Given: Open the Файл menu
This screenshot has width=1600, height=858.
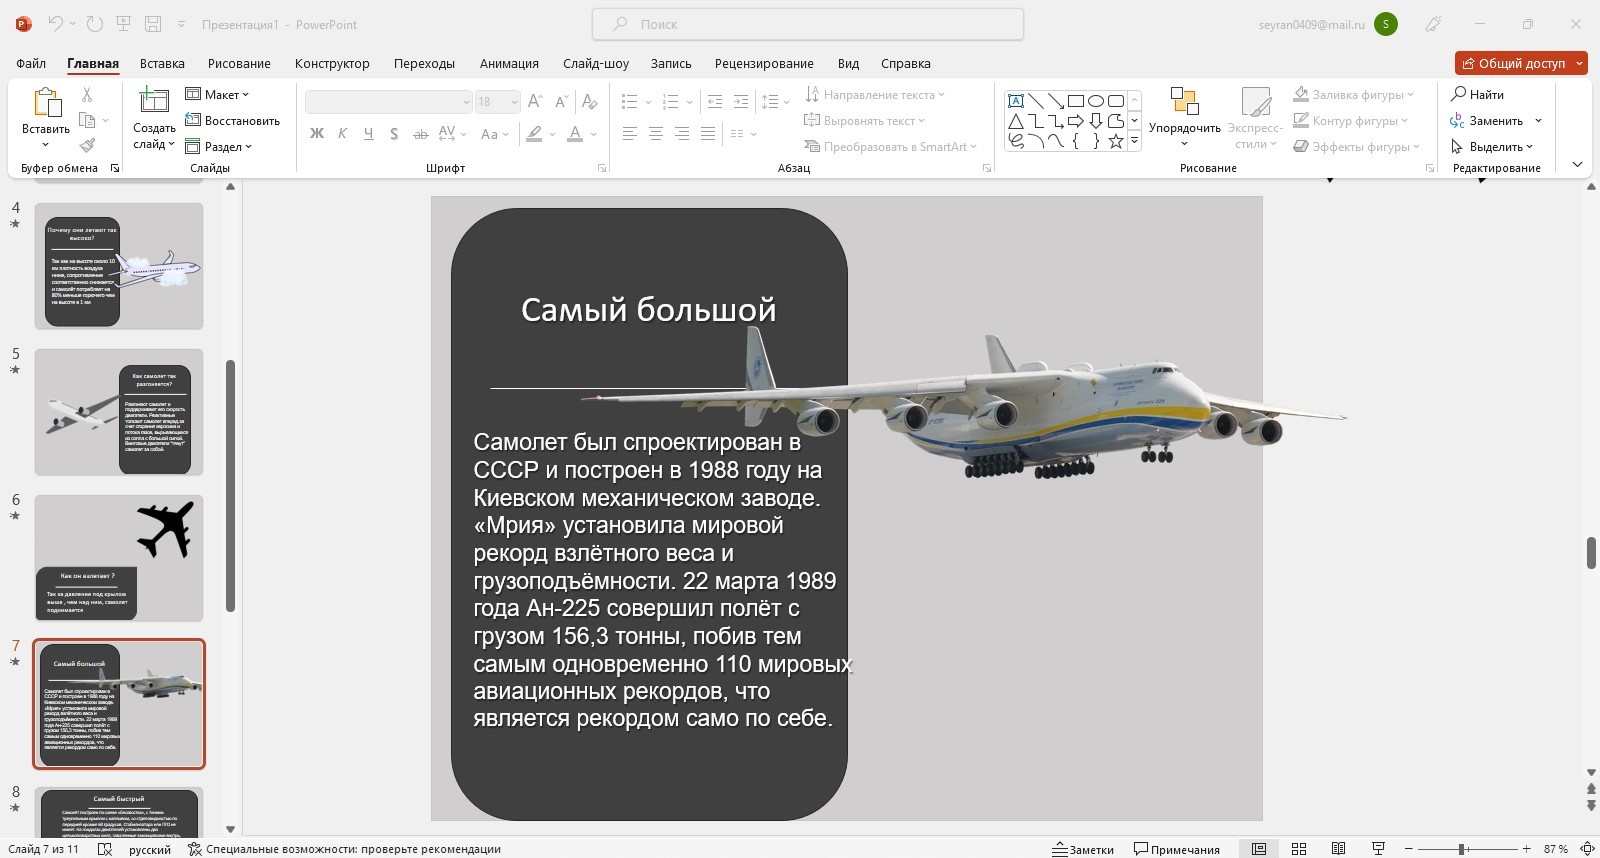Looking at the screenshot, I should point(31,63).
